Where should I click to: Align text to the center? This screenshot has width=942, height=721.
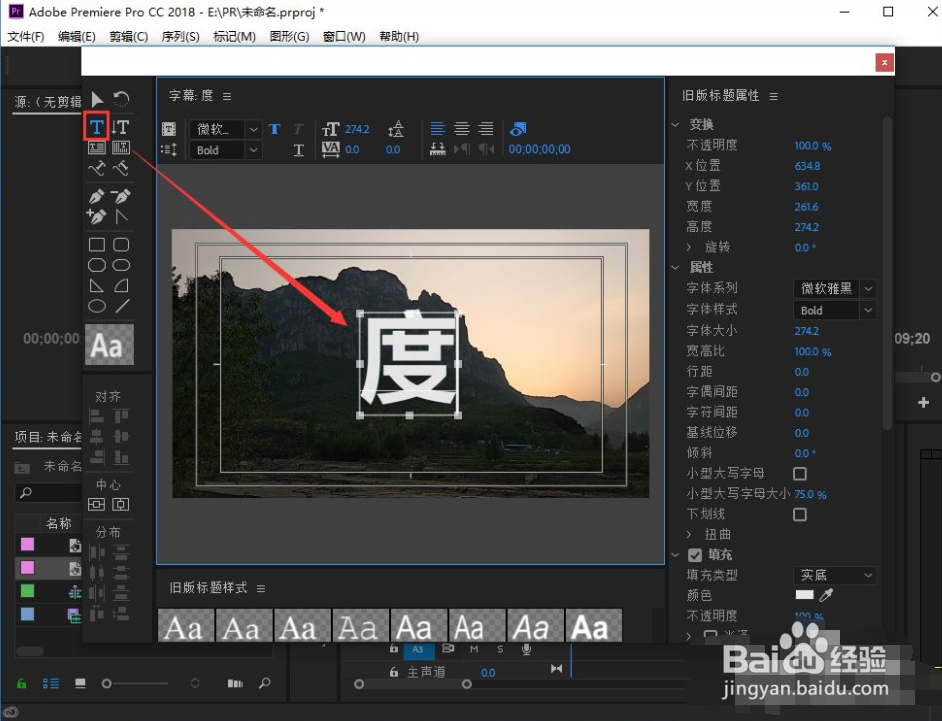462,129
